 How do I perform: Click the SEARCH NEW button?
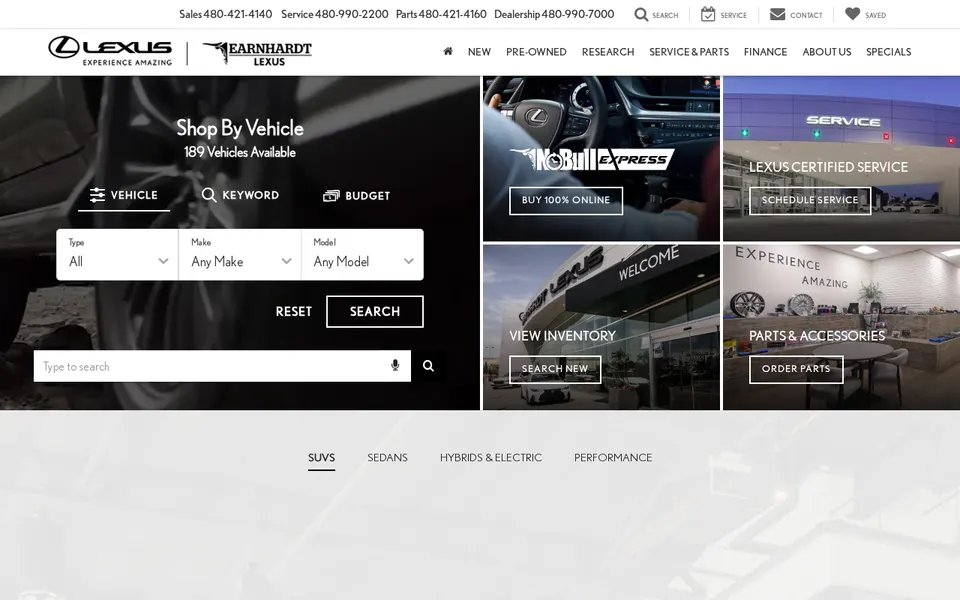pos(555,369)
